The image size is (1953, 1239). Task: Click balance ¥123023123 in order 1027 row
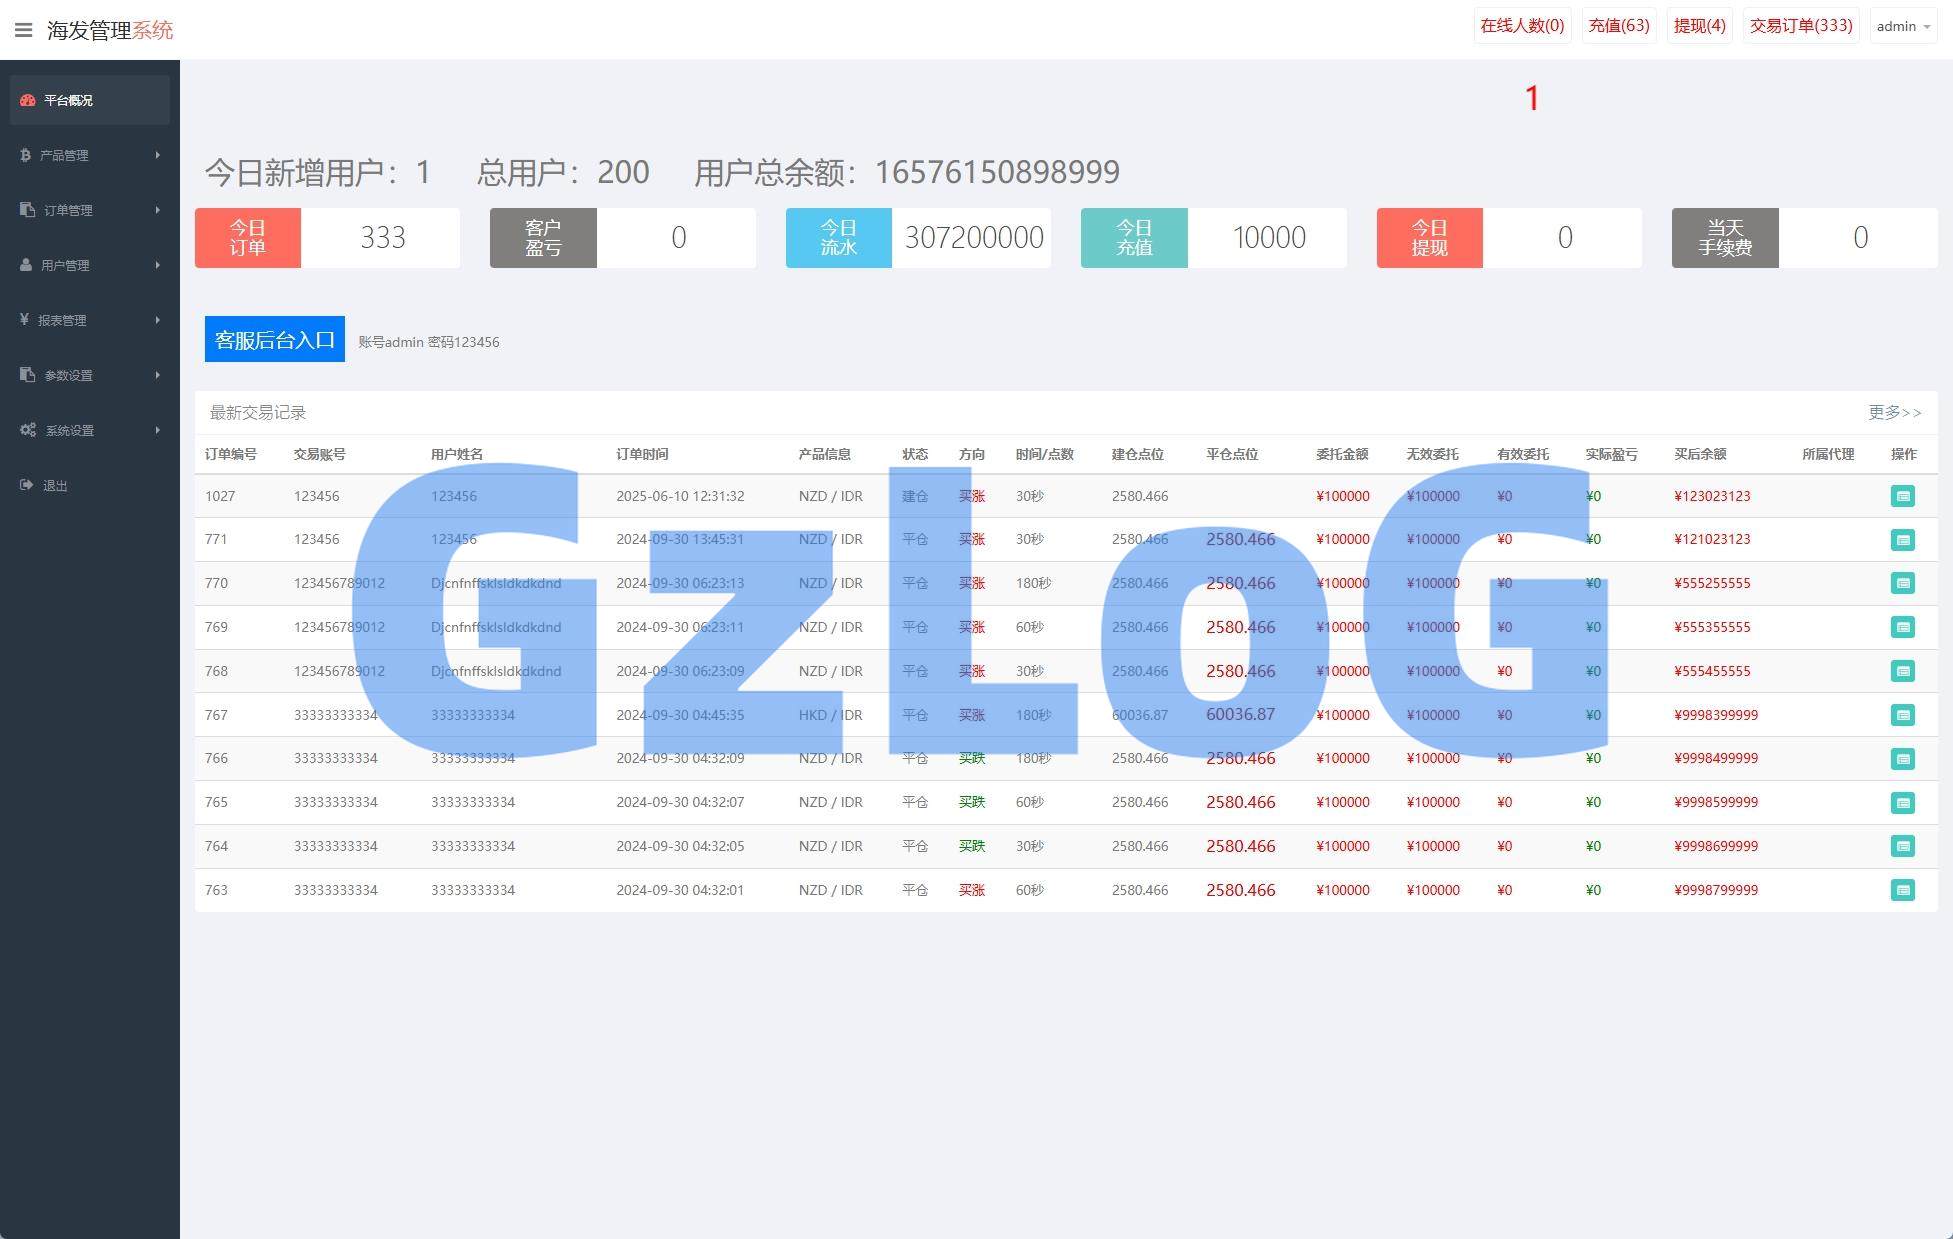[x=1712, y=496]
